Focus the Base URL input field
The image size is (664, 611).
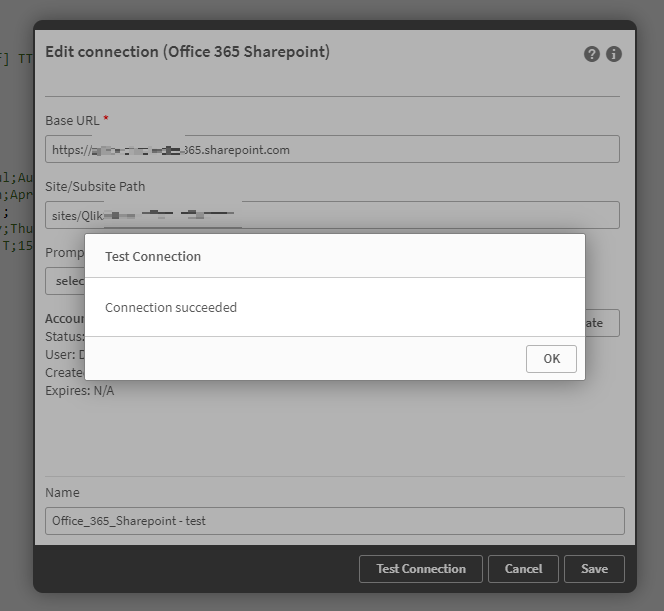(x=332, y=149)
